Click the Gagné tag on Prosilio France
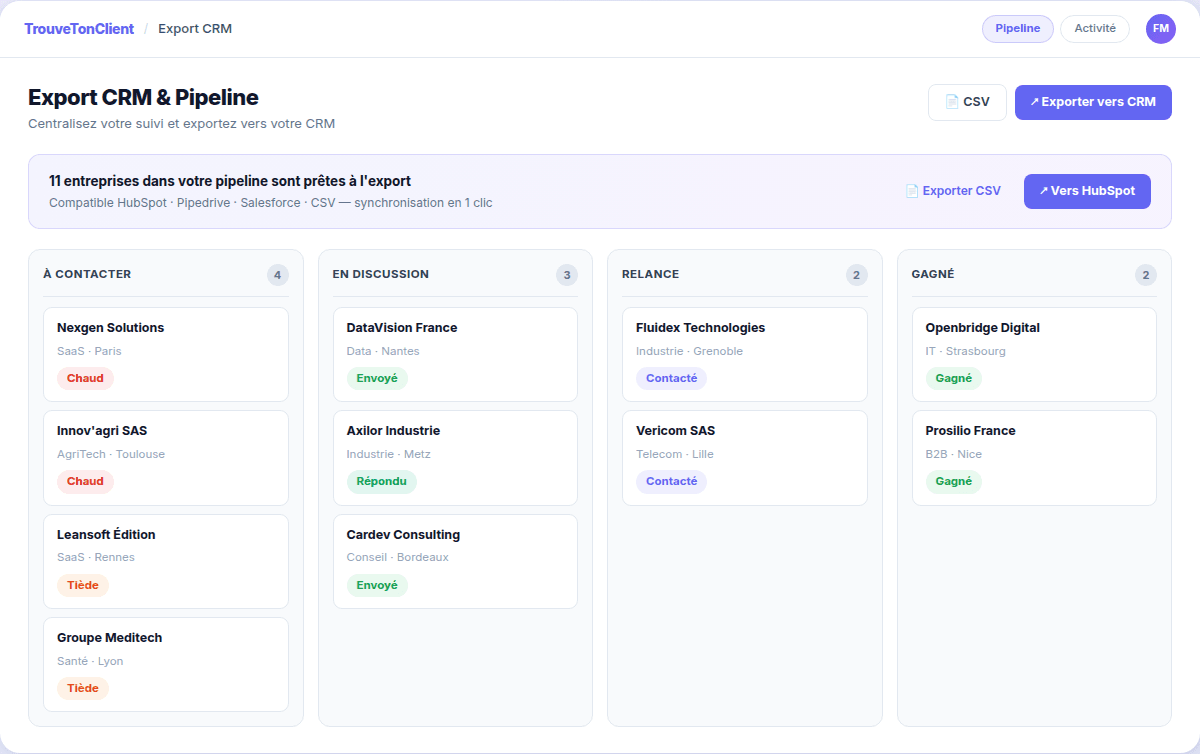The image size is (1200, 754). 954,481
